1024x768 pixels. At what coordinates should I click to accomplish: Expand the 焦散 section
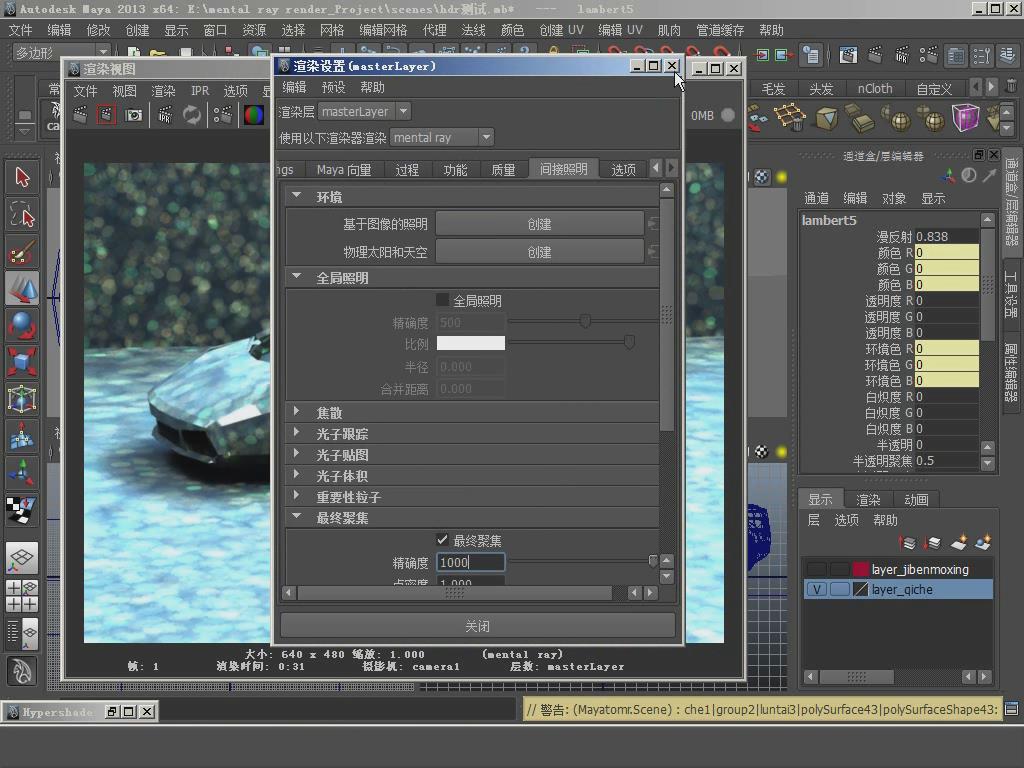[296, 411]
